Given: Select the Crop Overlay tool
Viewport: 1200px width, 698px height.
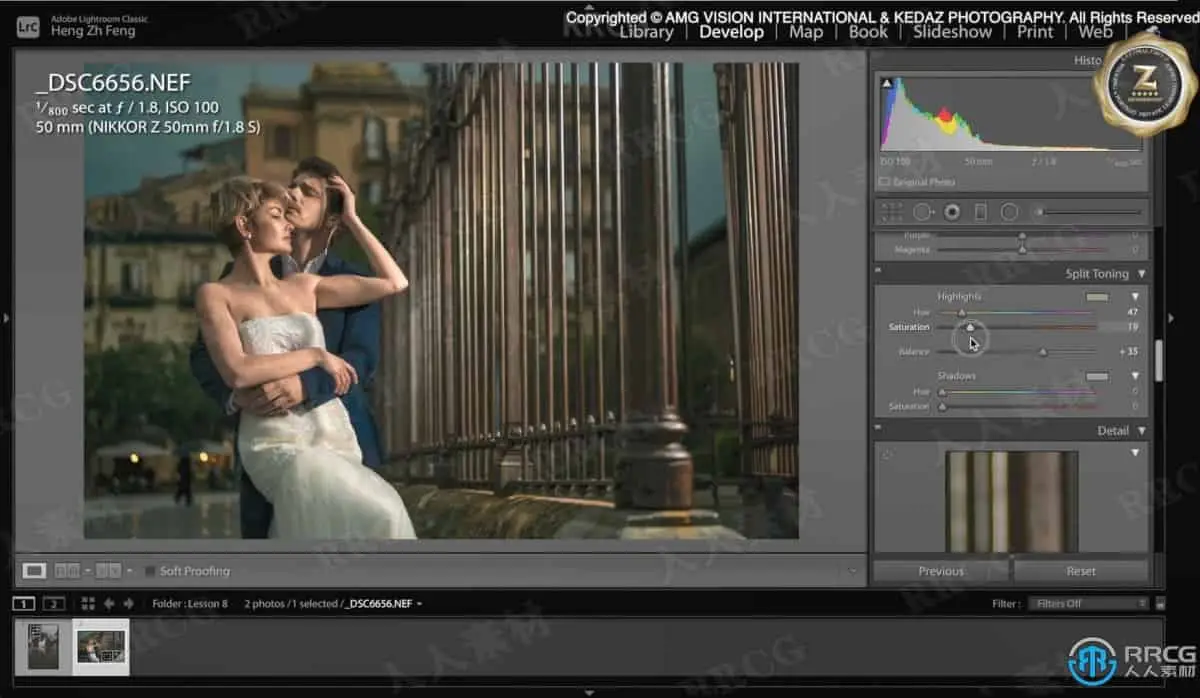Looking at the screenshot, I should point(892,212).
